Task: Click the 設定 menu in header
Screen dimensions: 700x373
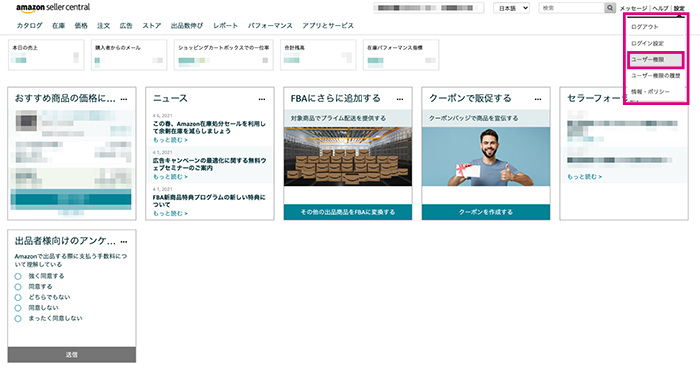Action: click(x=679, y=8)
